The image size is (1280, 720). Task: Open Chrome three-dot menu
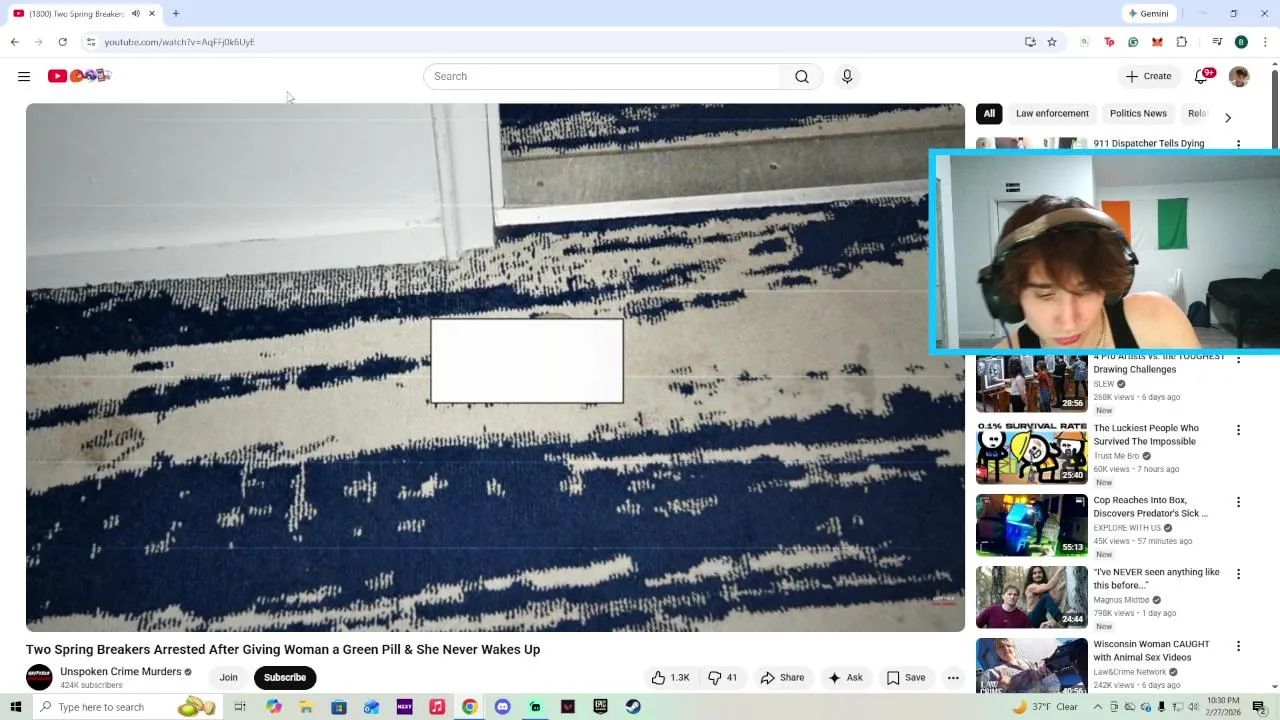[x=1265, y=42]
